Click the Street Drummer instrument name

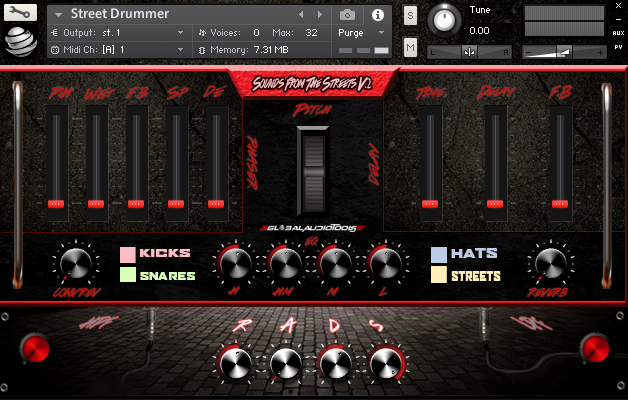(x=120, y=14)
